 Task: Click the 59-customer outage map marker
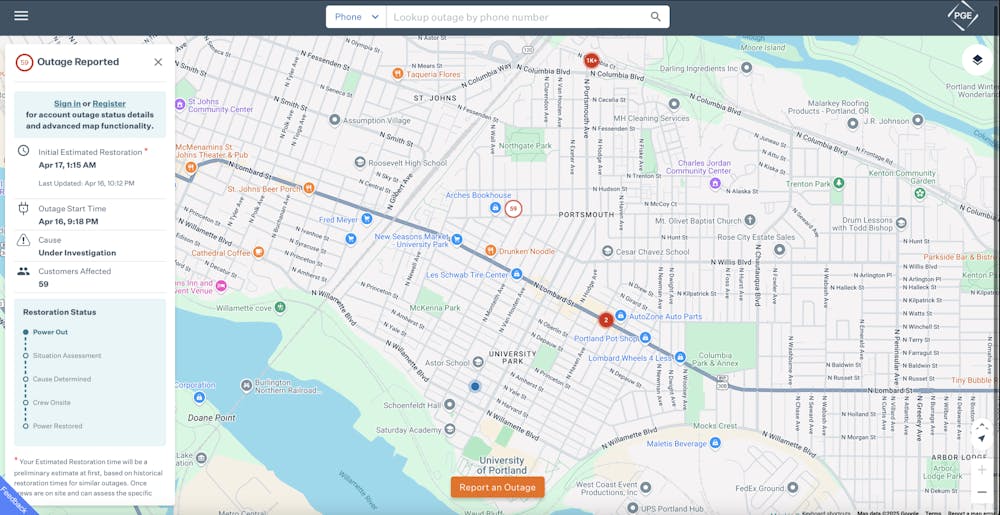(x=513, y=209)
